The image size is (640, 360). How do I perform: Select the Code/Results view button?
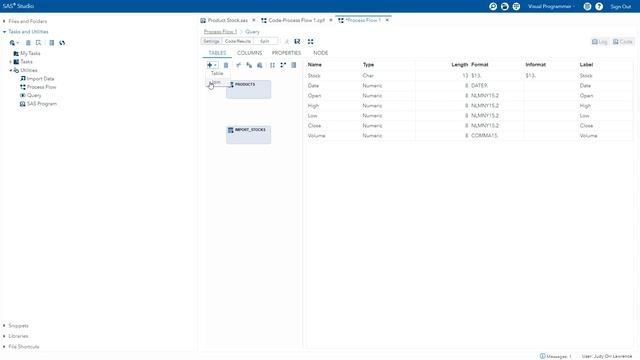(238, 41)
